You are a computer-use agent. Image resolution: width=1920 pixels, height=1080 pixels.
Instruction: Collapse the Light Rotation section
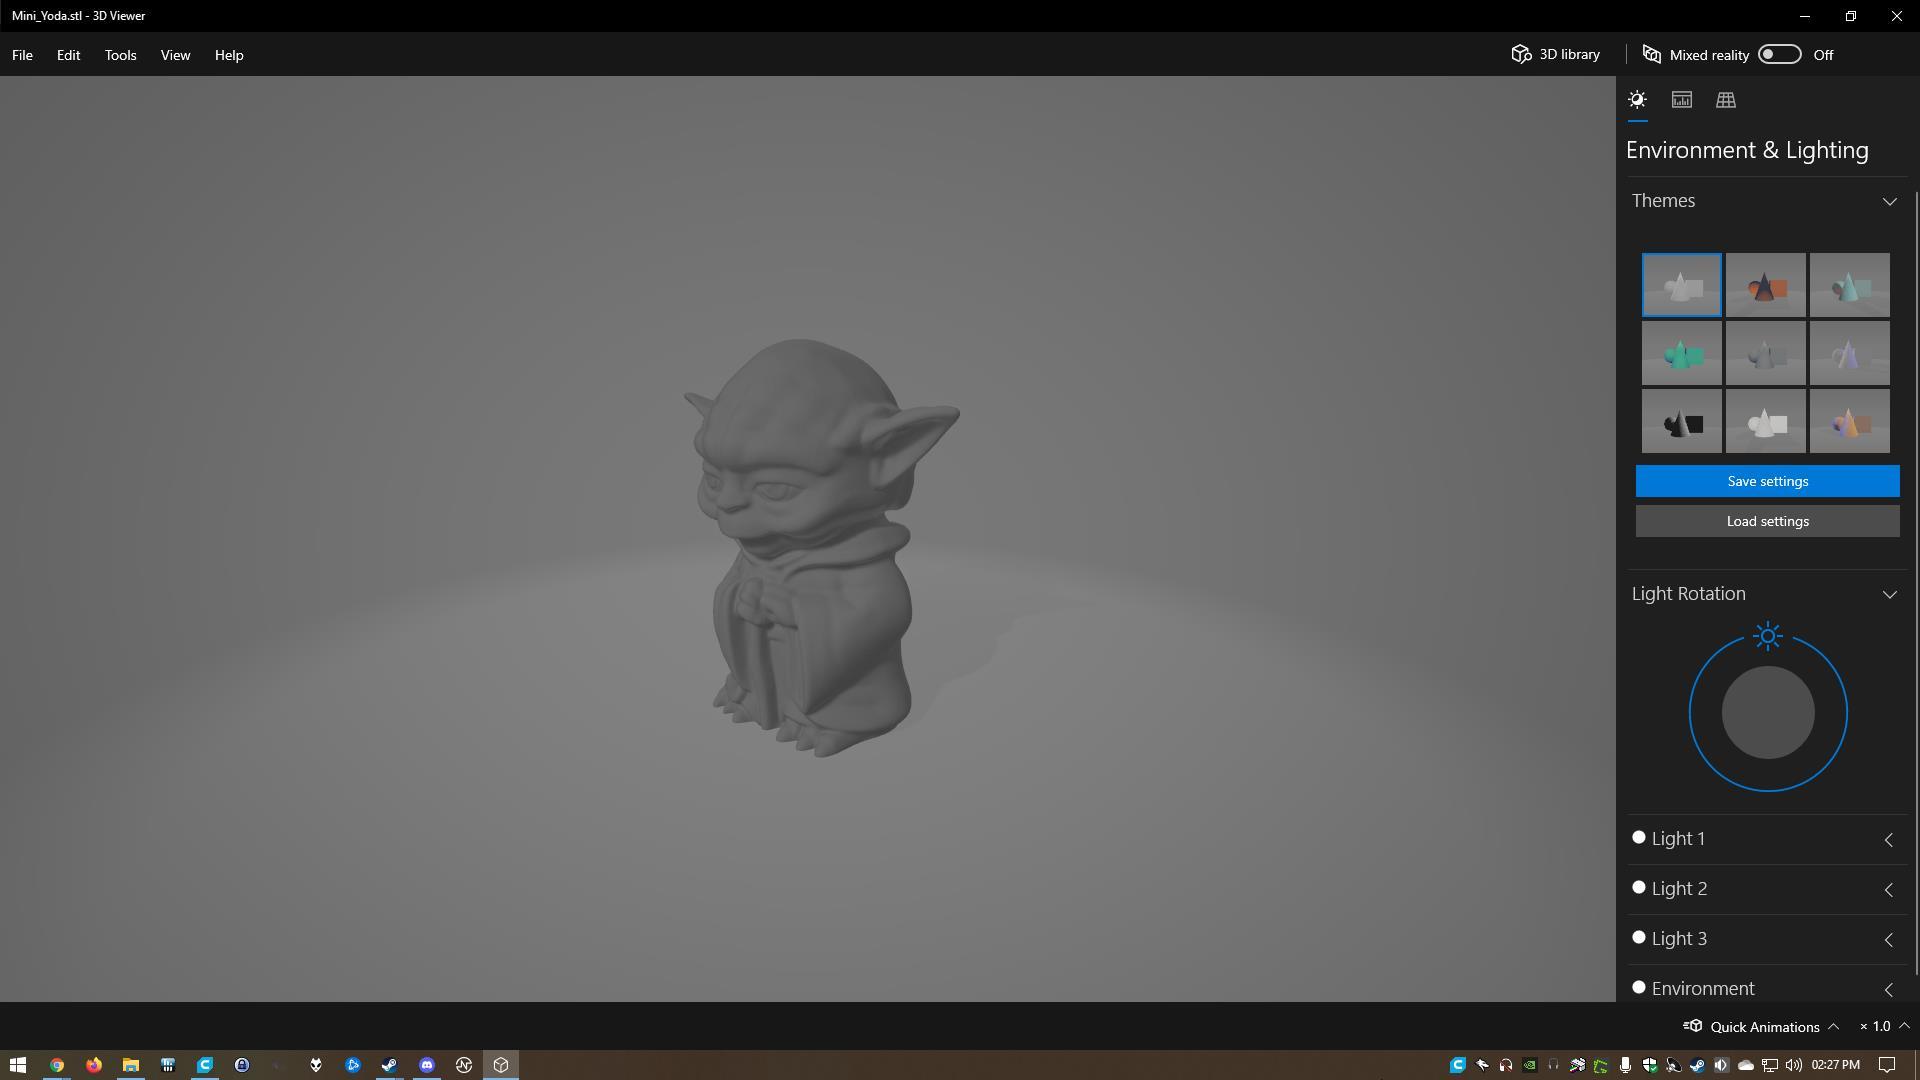point(1889,594)
